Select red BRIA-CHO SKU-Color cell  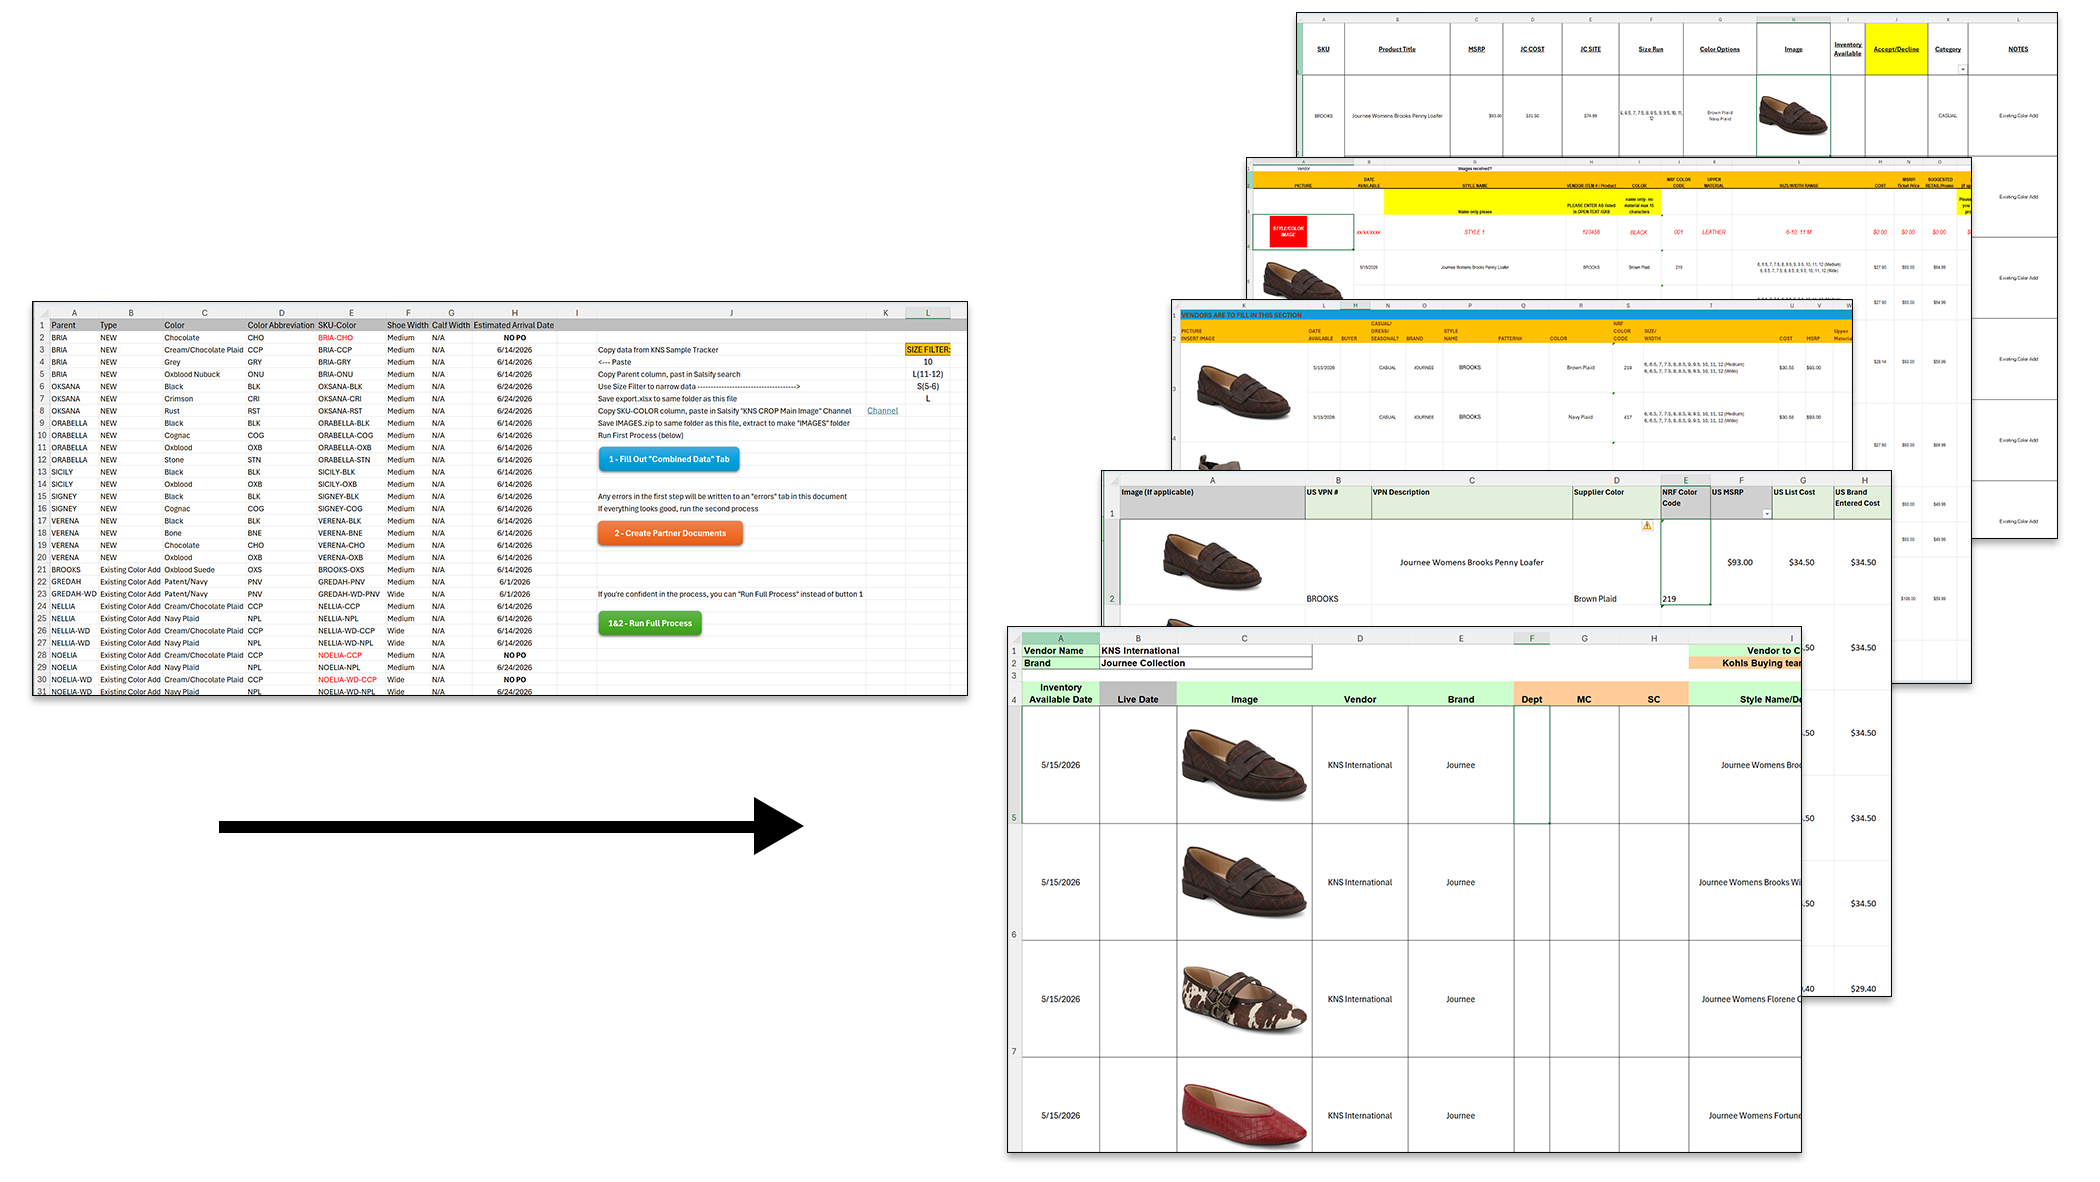[x=351, y=338]
